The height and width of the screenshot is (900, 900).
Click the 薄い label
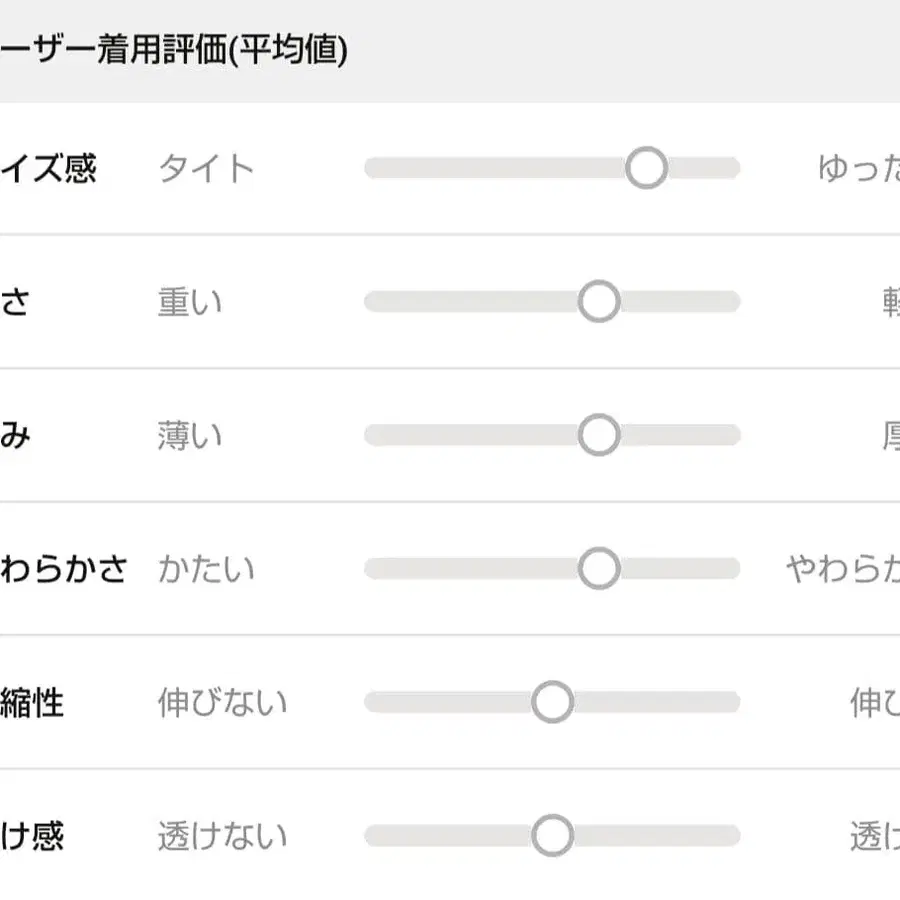click(190, 436)
